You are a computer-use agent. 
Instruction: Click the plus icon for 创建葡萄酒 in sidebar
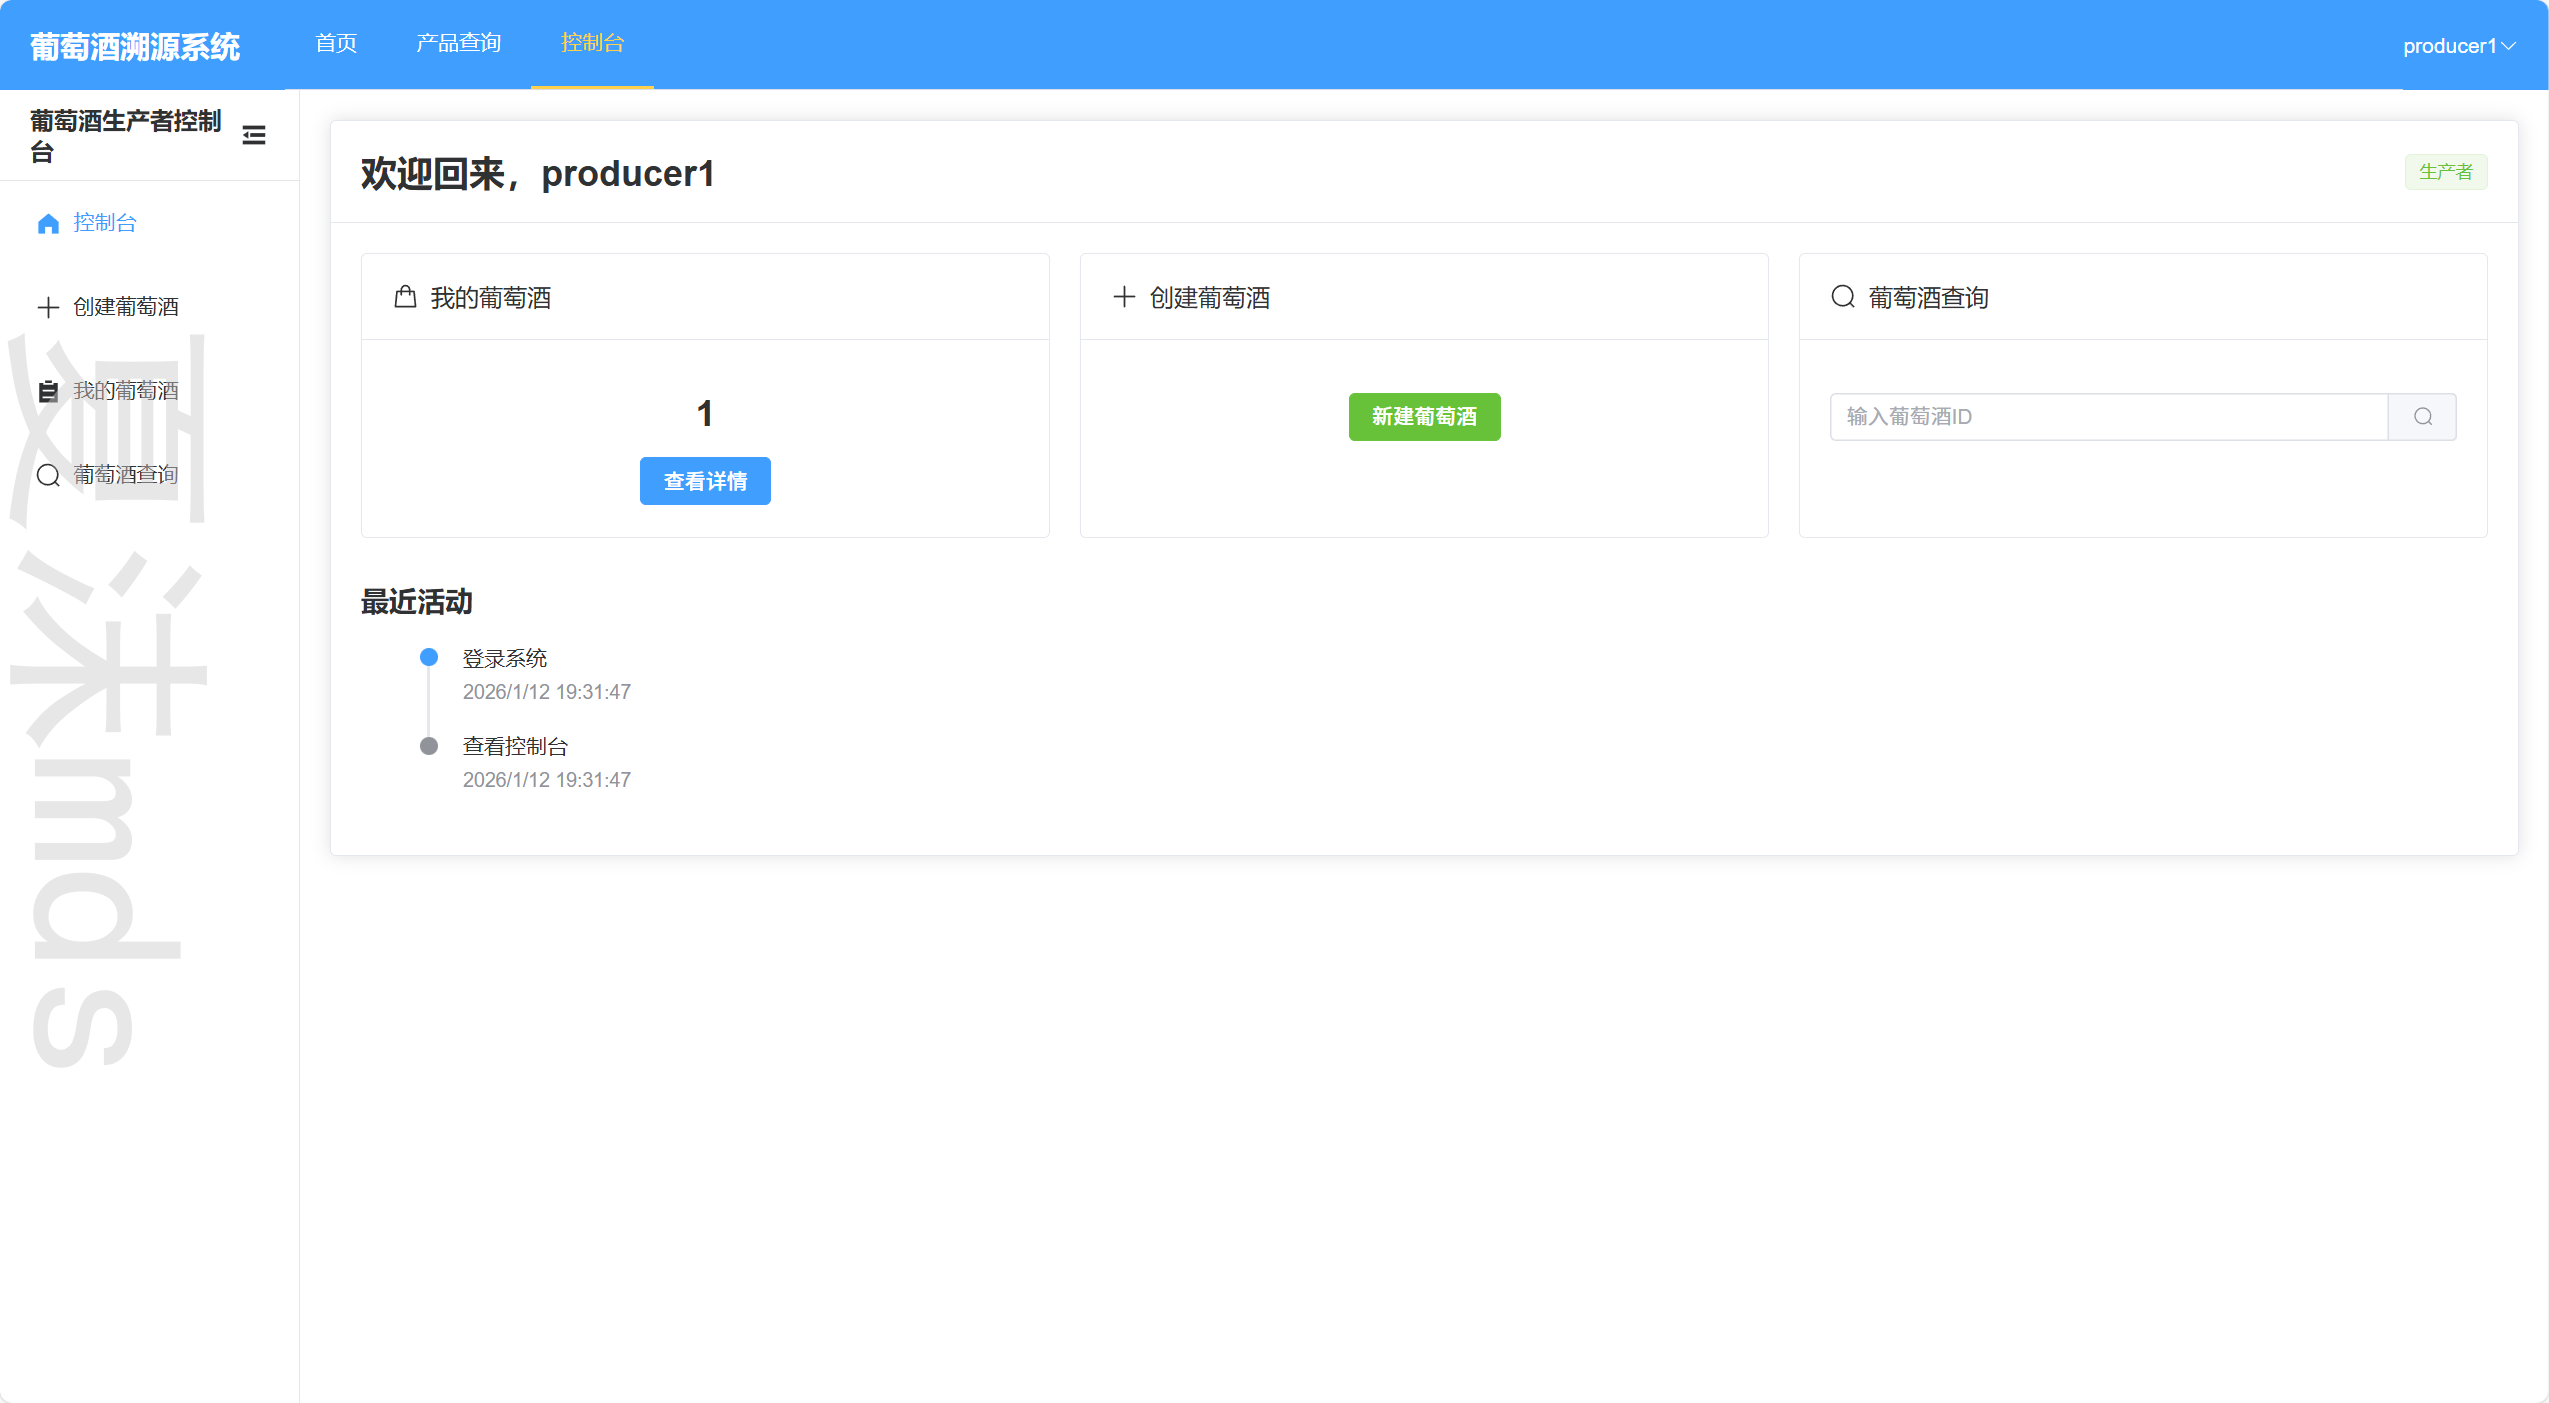point(48,307)
